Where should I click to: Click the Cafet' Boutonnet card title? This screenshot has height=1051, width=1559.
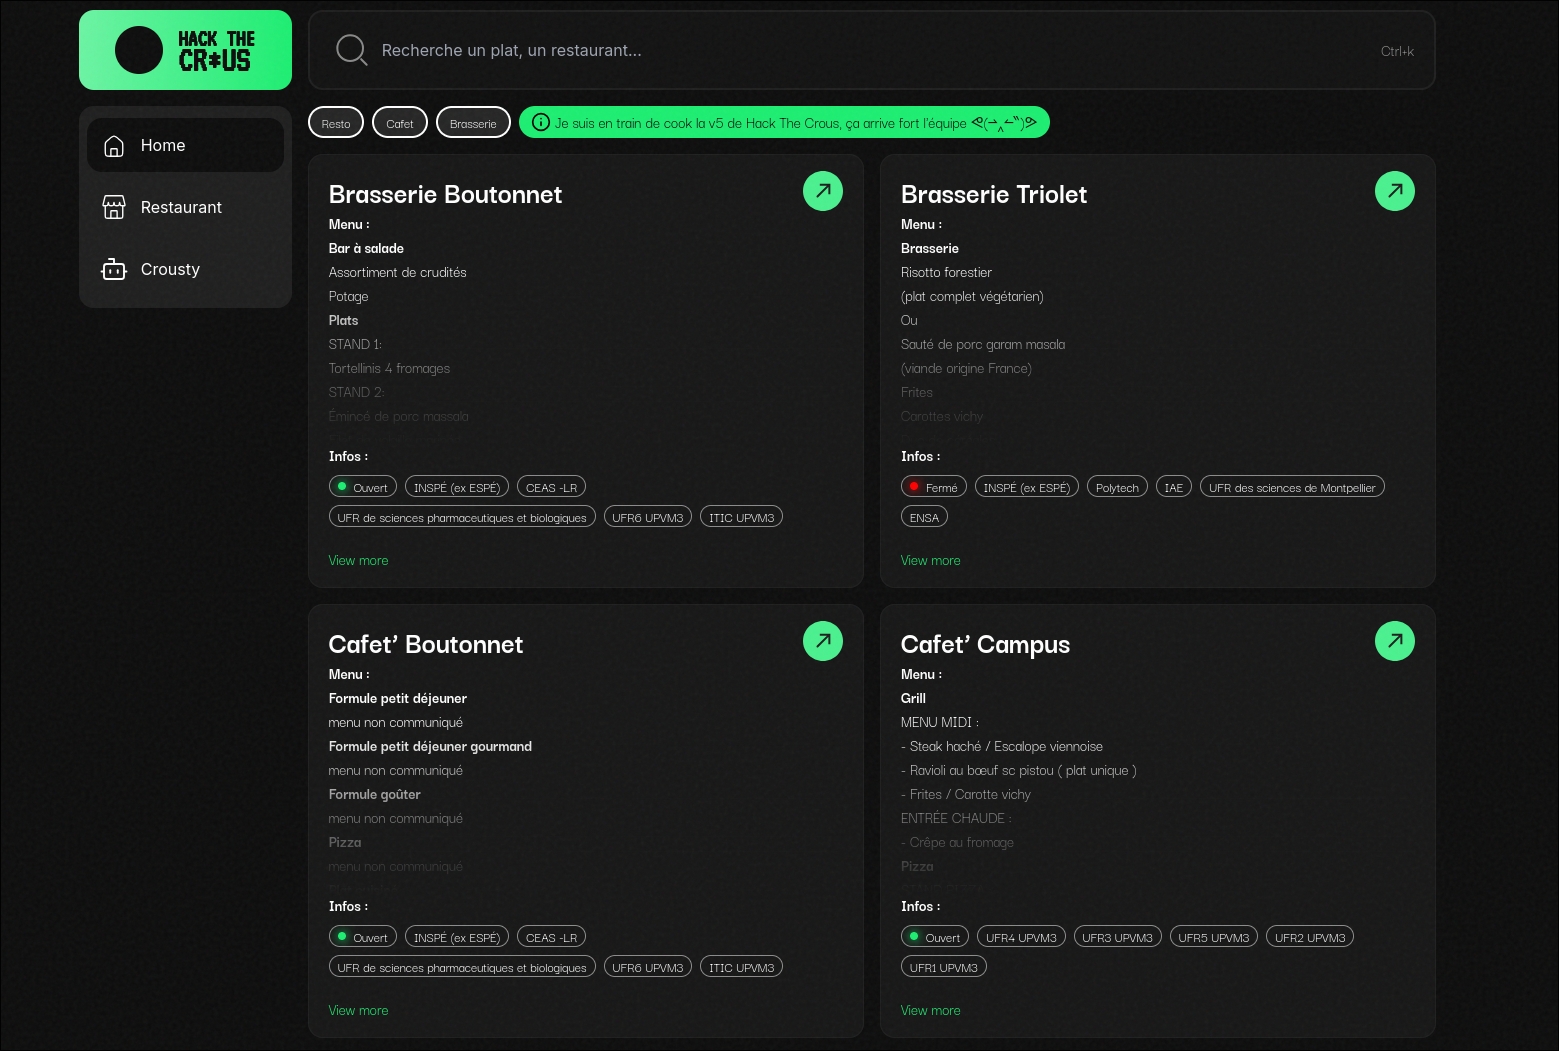pyautogui.click(x=425, y=644)
